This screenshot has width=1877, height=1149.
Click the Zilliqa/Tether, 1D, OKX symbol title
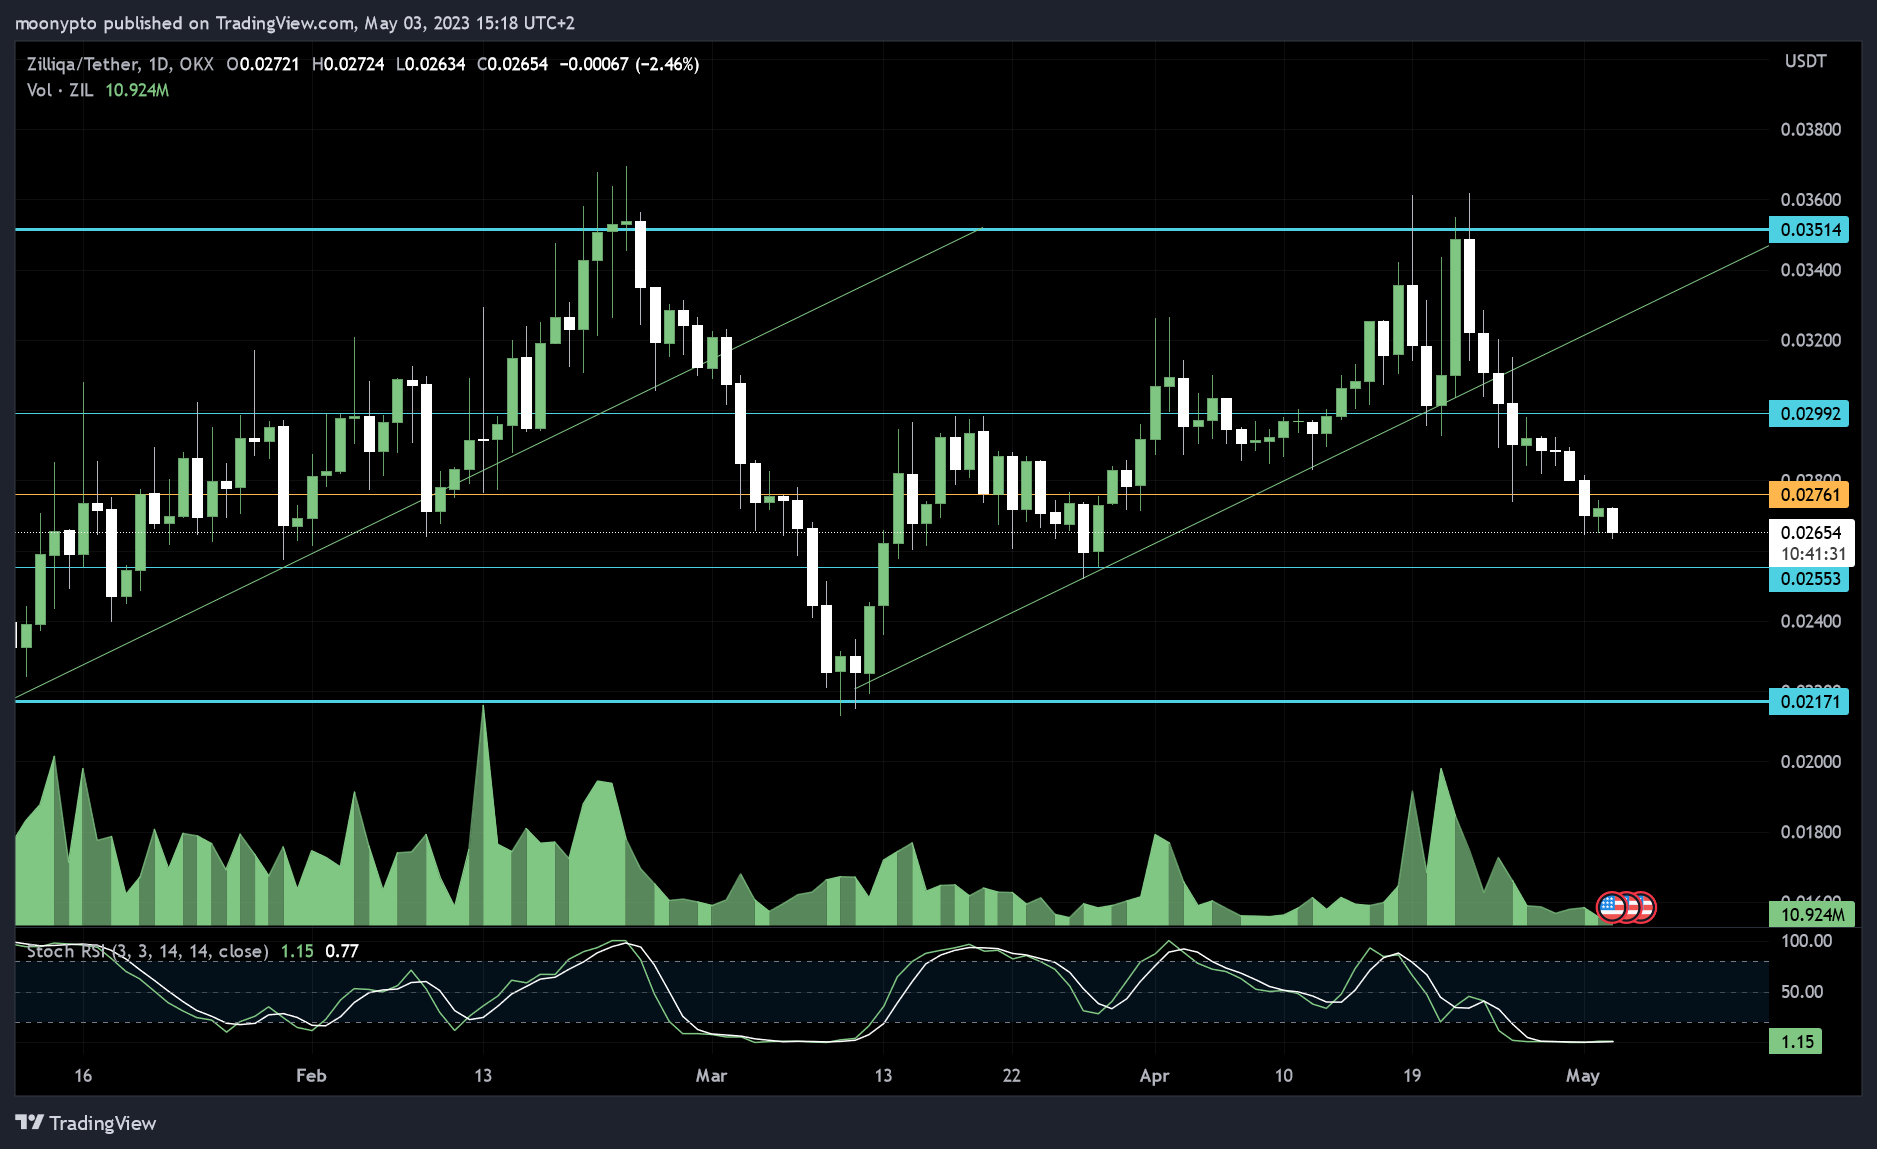click(x=120, y=64)
